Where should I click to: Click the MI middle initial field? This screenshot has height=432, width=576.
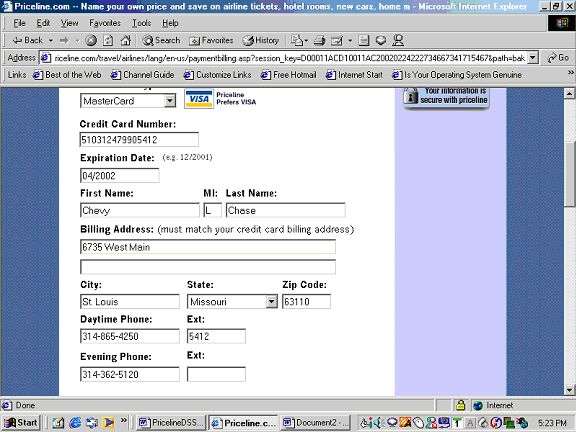point(212,210)
